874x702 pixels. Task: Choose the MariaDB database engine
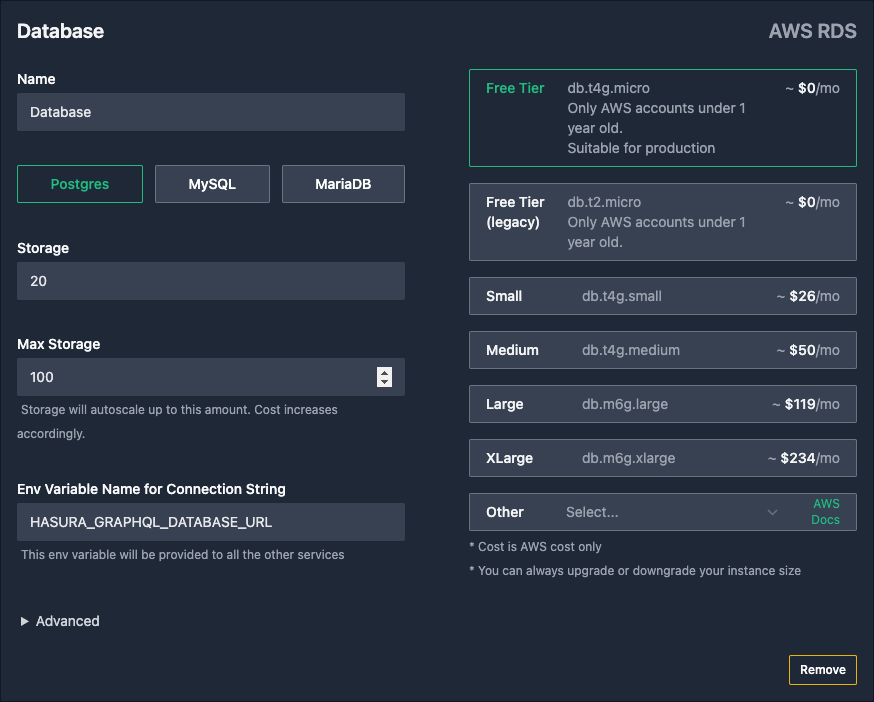(x=343, y=184)
